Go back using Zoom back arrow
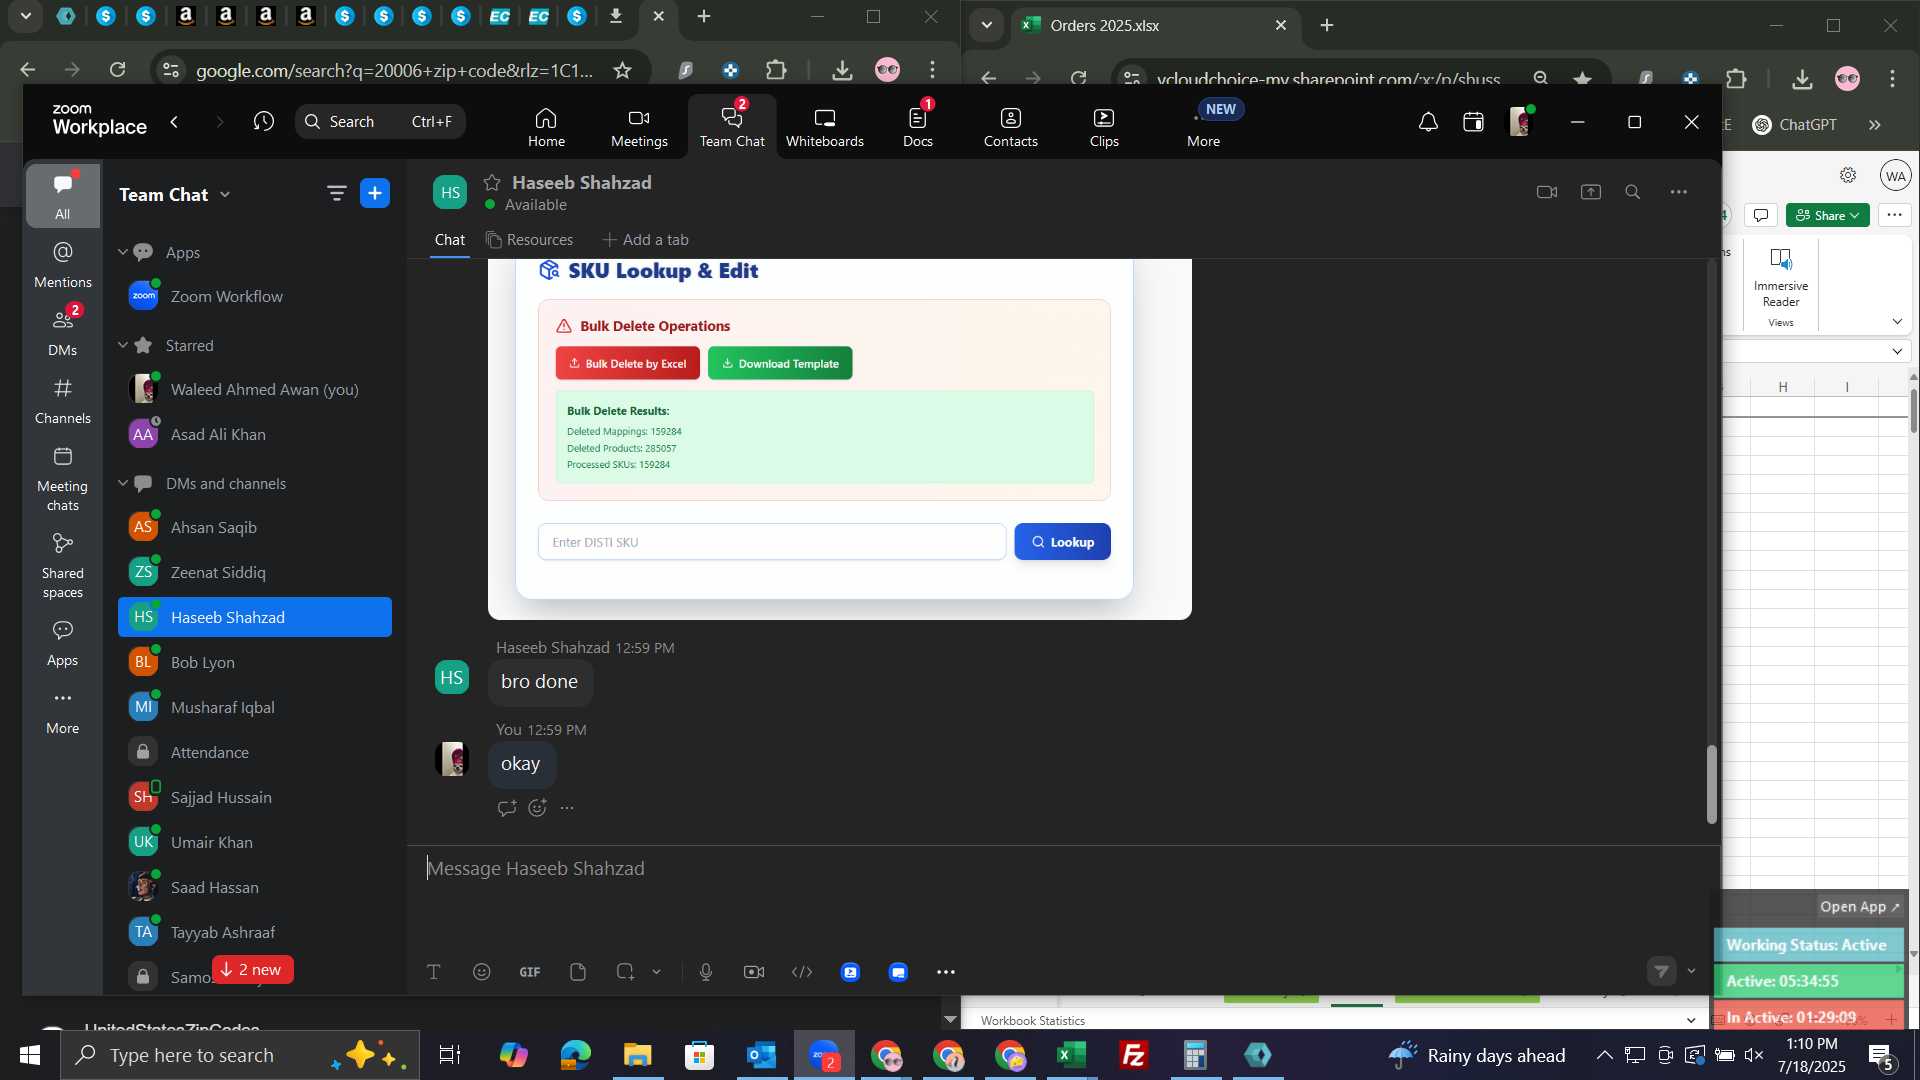The width and height of the screenshot is (1920, 1080). [x=175, y=122]
